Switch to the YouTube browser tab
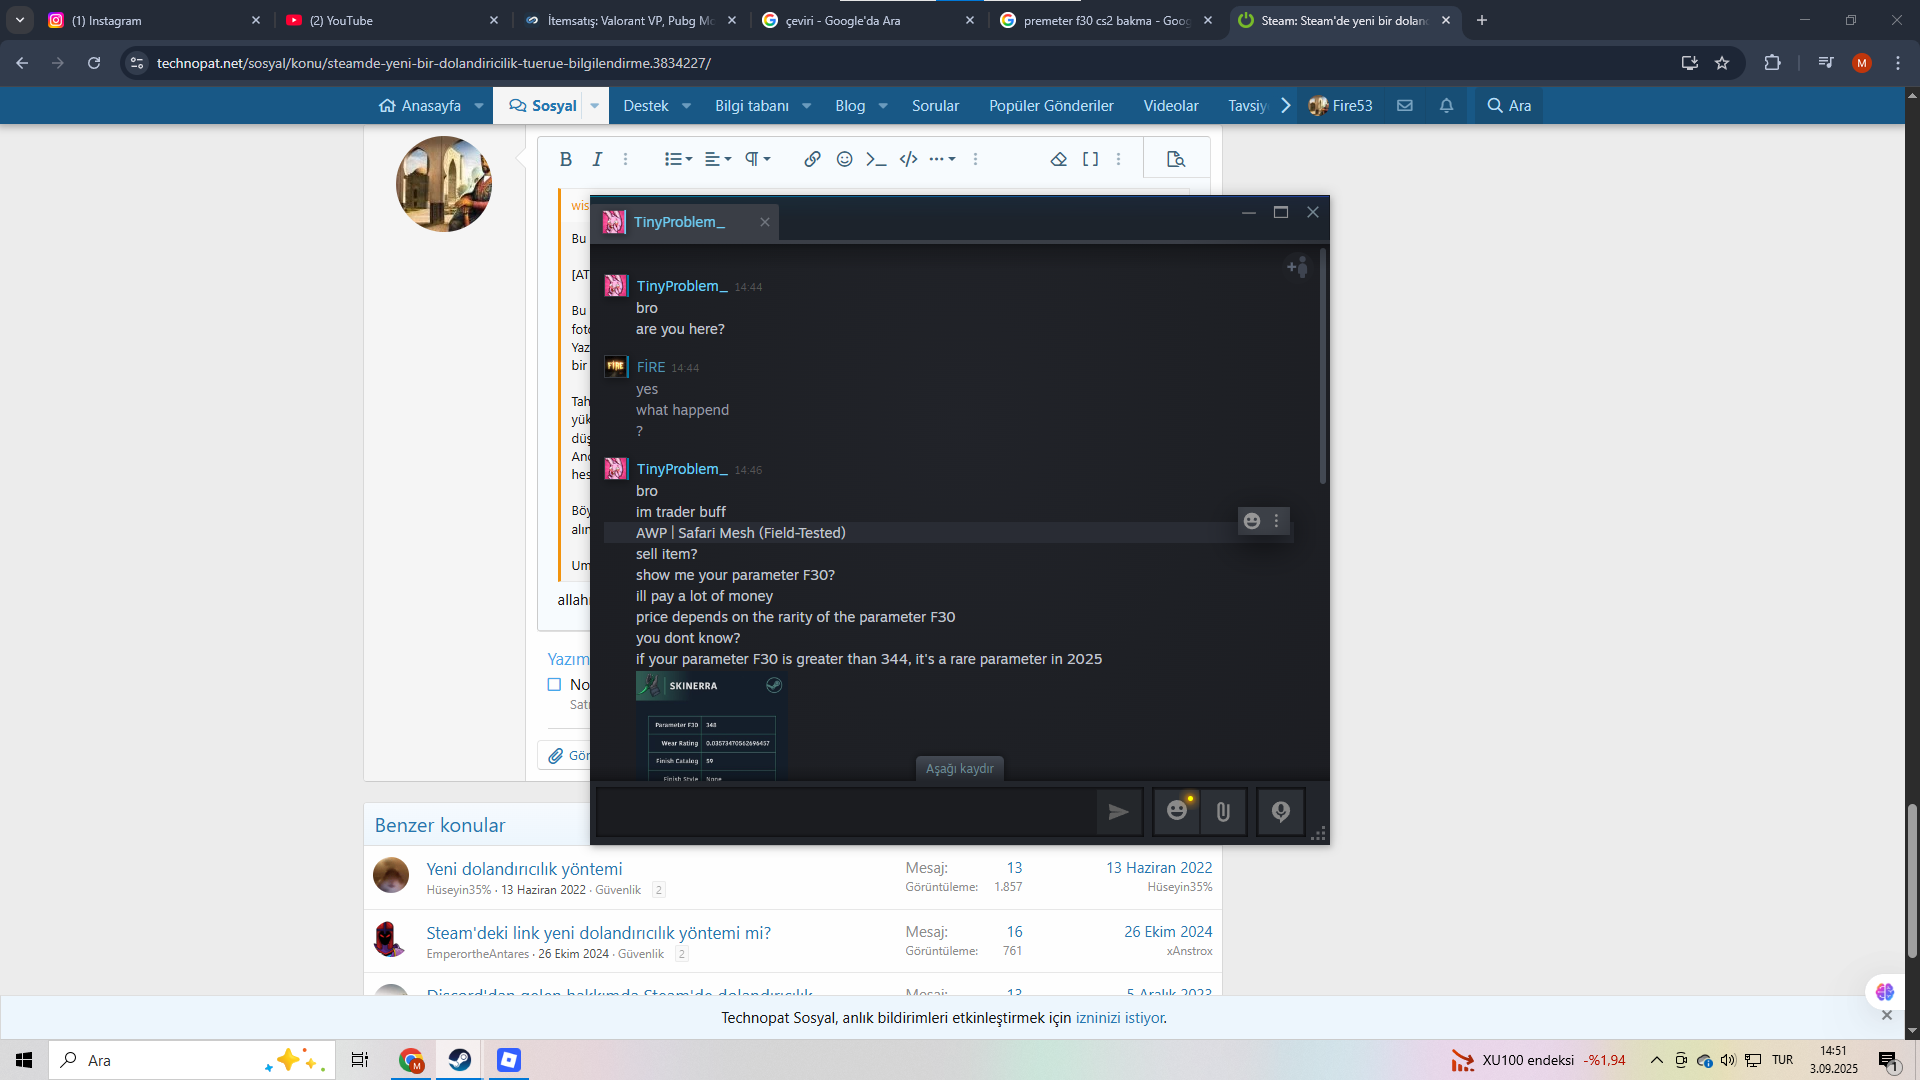 [392, 20]
